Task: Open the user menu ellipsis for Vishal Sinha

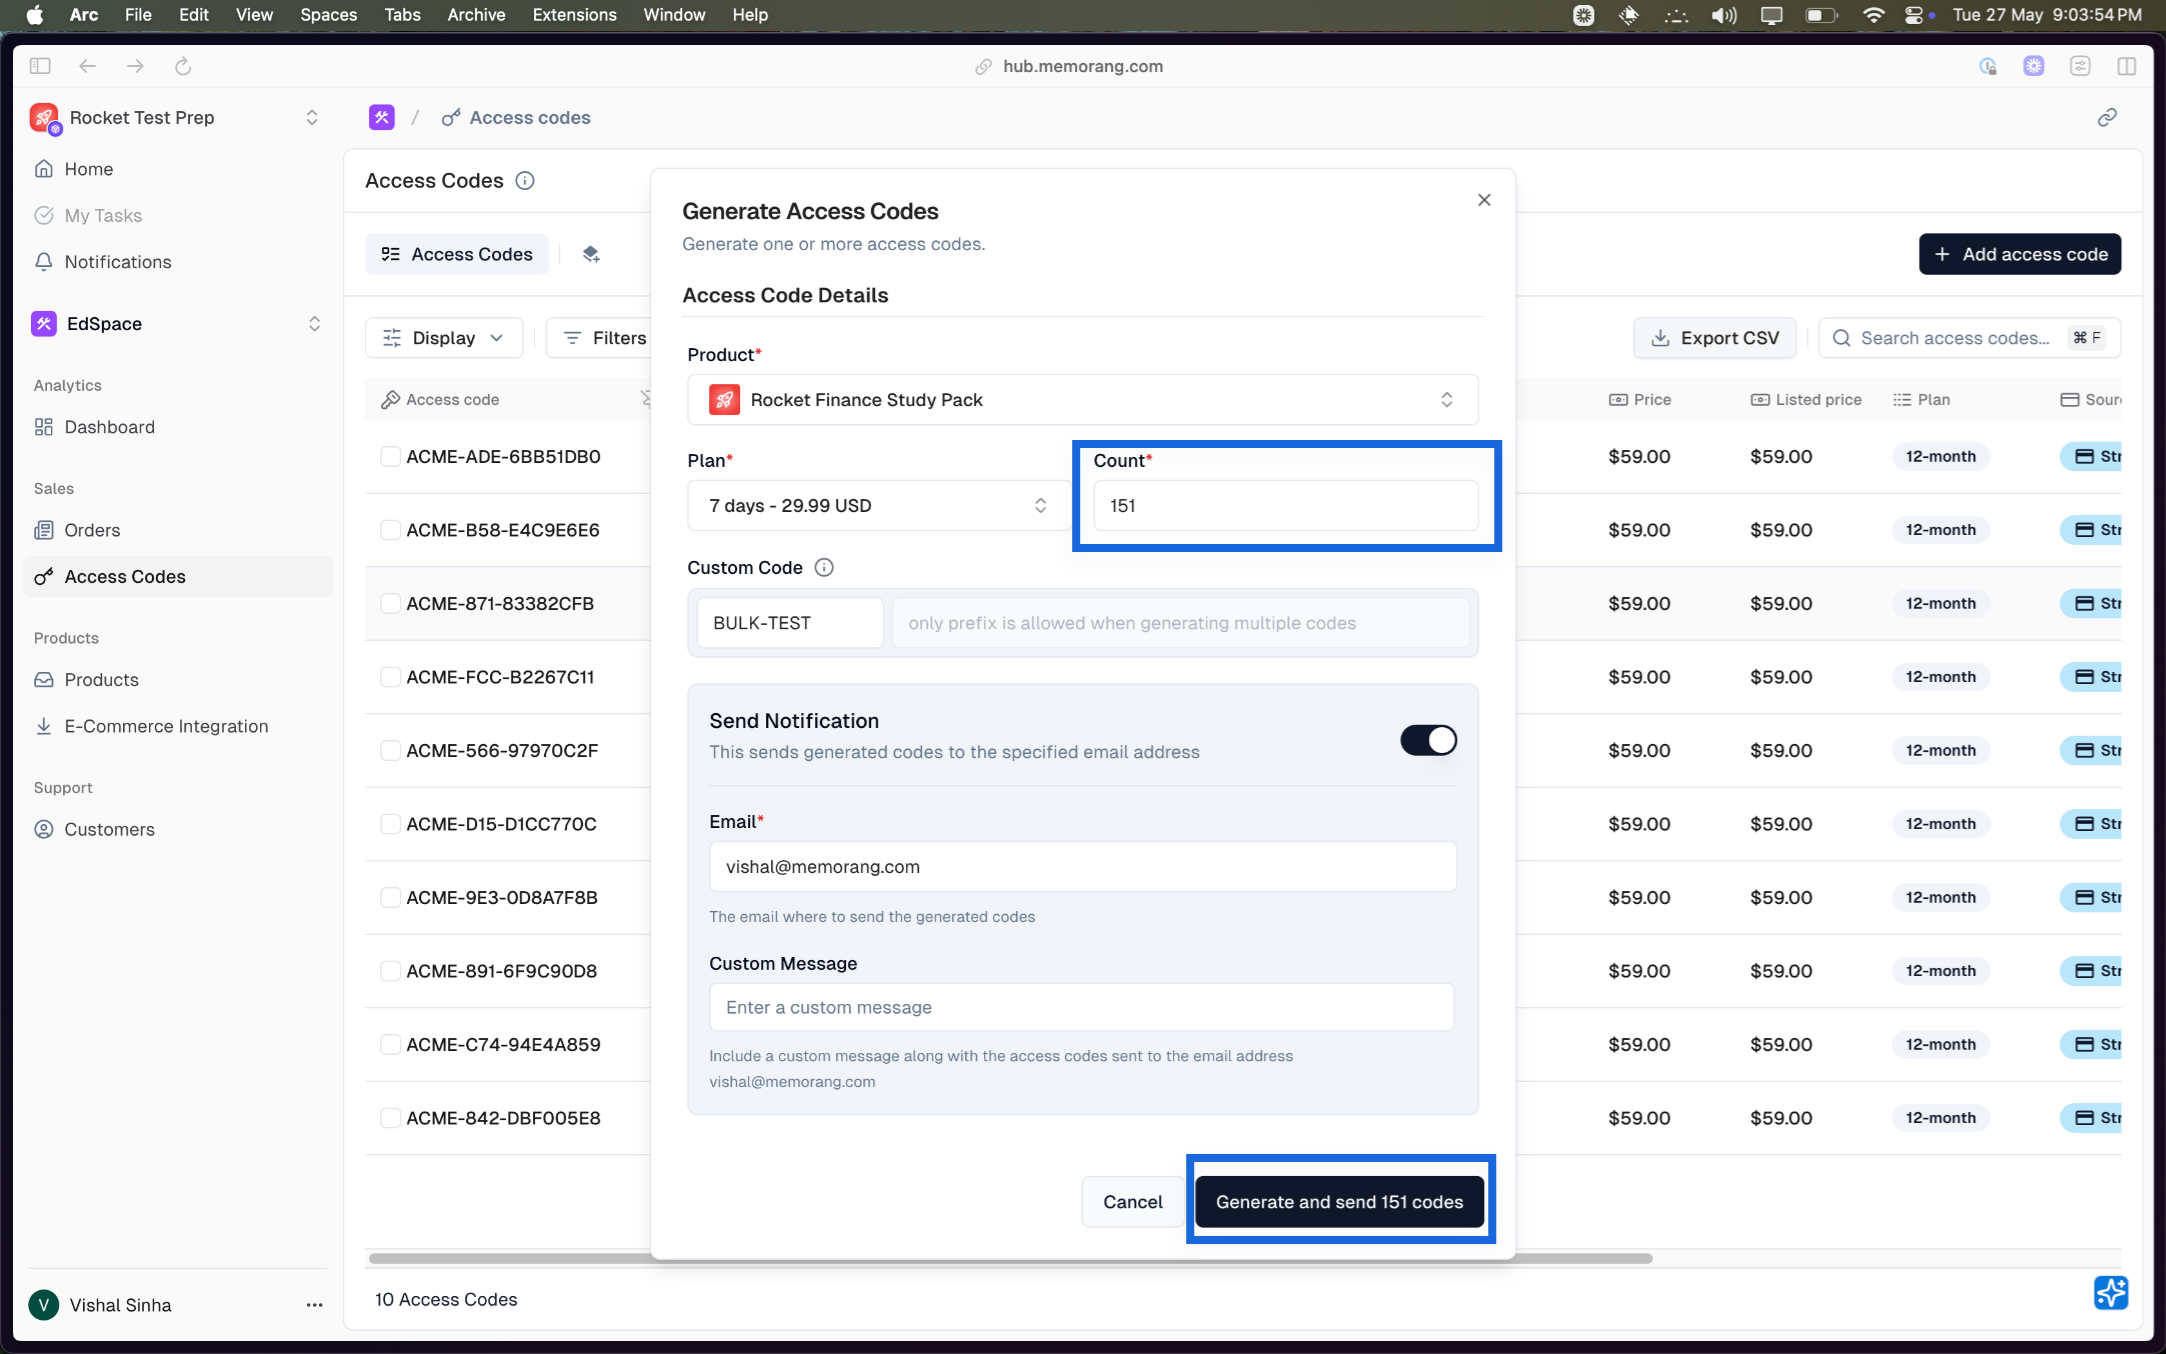Action: [x=315, y=1305]
